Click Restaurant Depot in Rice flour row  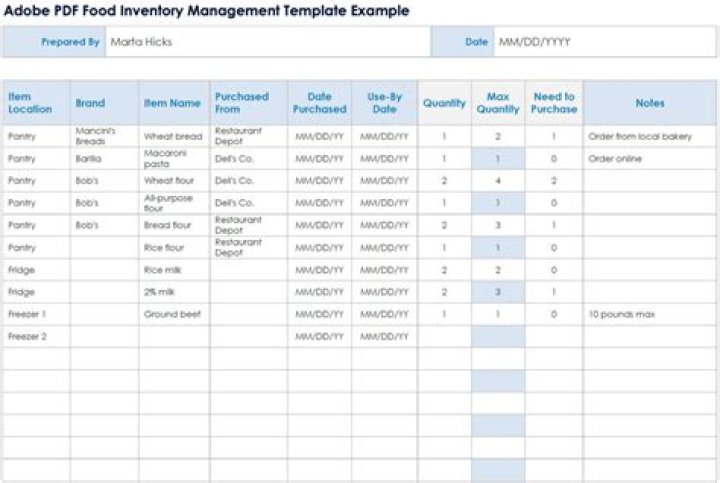point(249,247)
